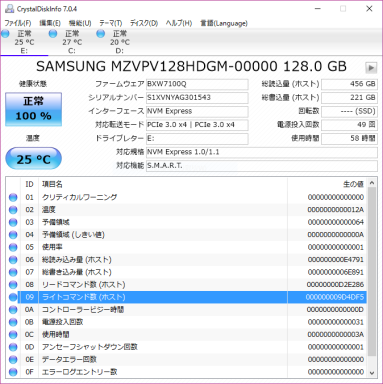Click the ID column header
The image size is (383, 384).
(x=30, y=184)
